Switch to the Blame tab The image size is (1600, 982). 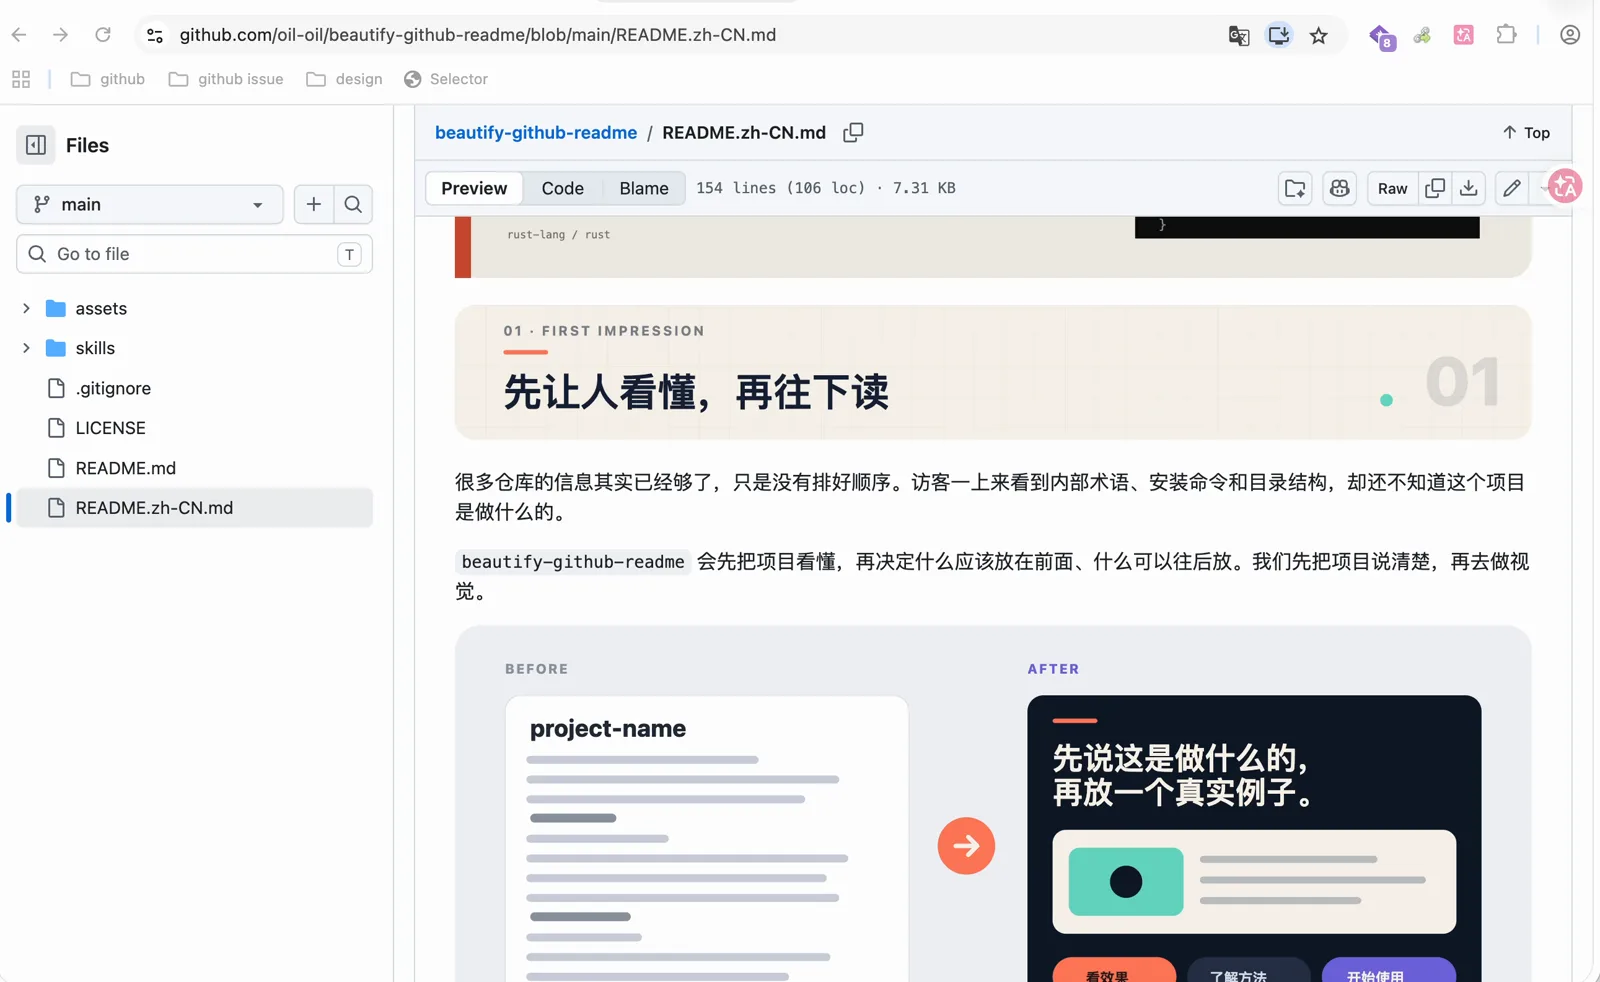pyautogui.click(x=644, y=188)
